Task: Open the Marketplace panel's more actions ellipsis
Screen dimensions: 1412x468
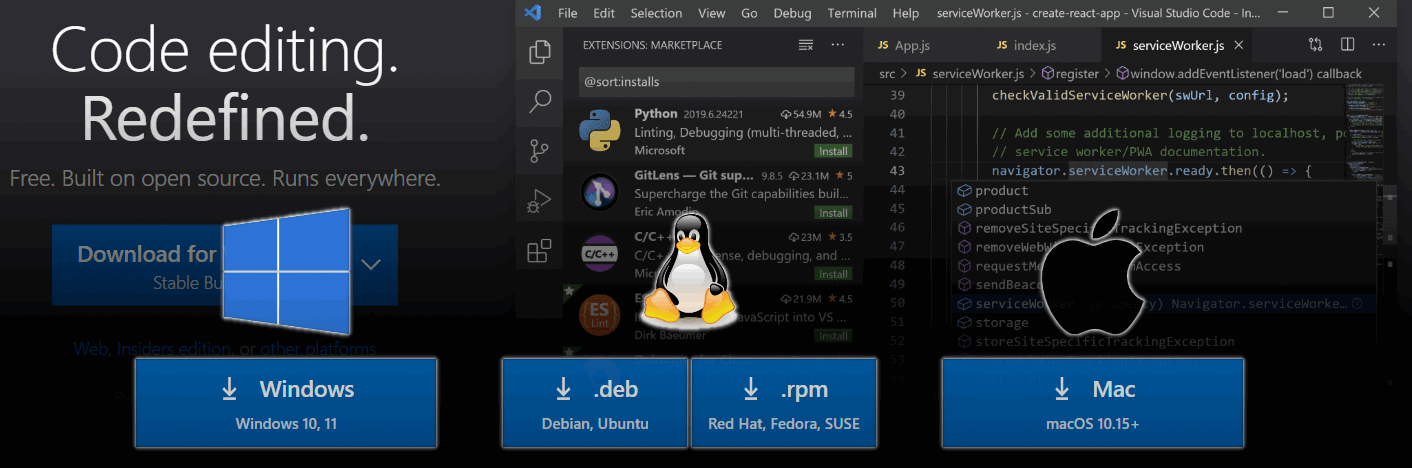Action: coord(838,45)
